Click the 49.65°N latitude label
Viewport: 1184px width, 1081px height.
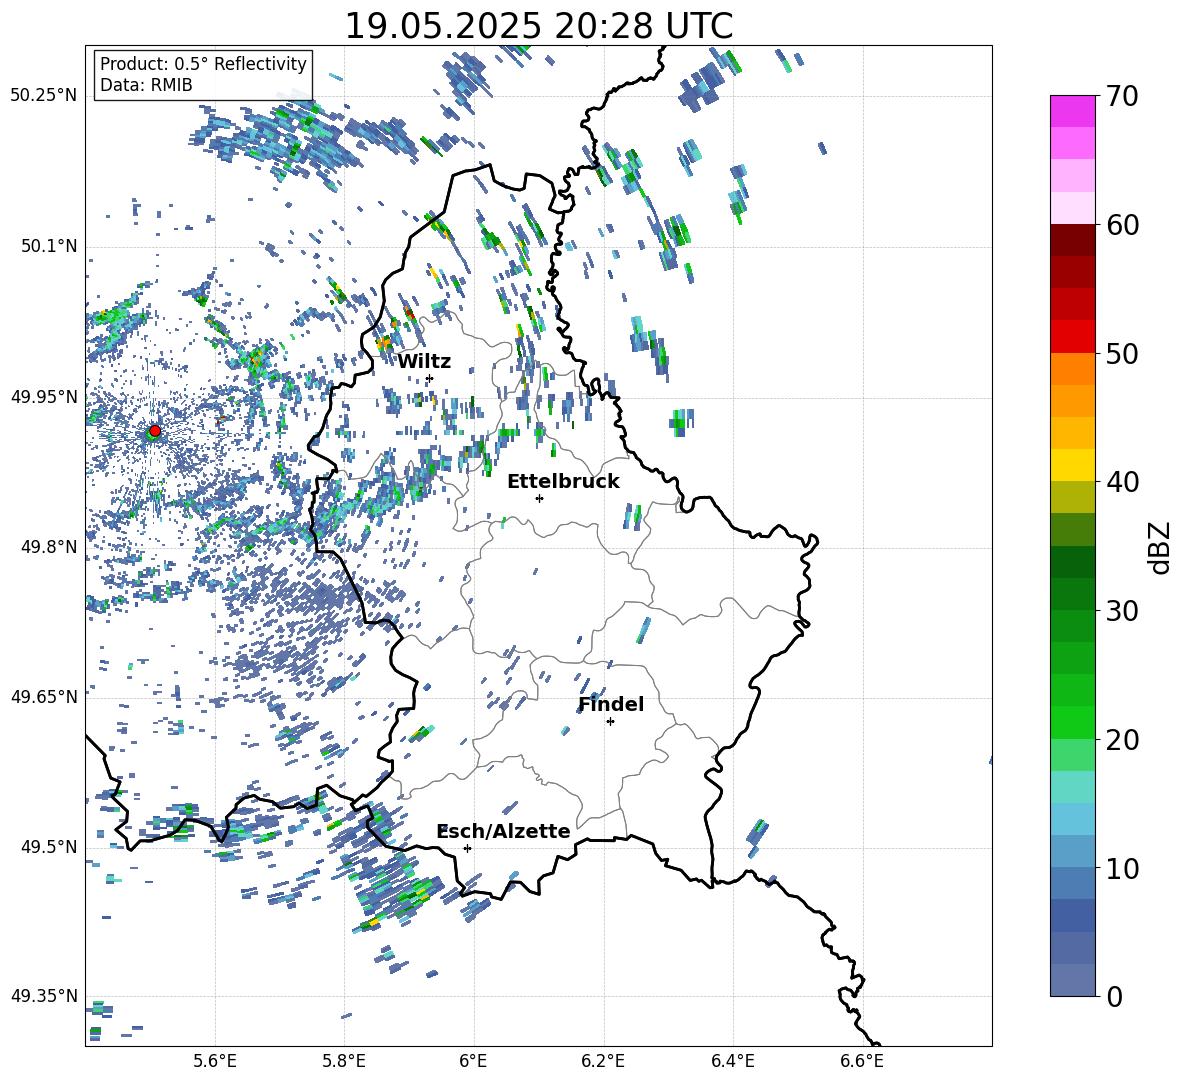[44, 696]
